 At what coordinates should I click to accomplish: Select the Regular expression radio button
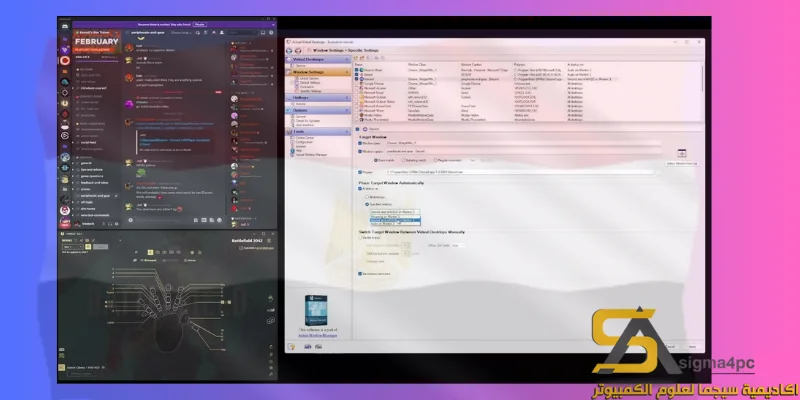coord(435,160)
